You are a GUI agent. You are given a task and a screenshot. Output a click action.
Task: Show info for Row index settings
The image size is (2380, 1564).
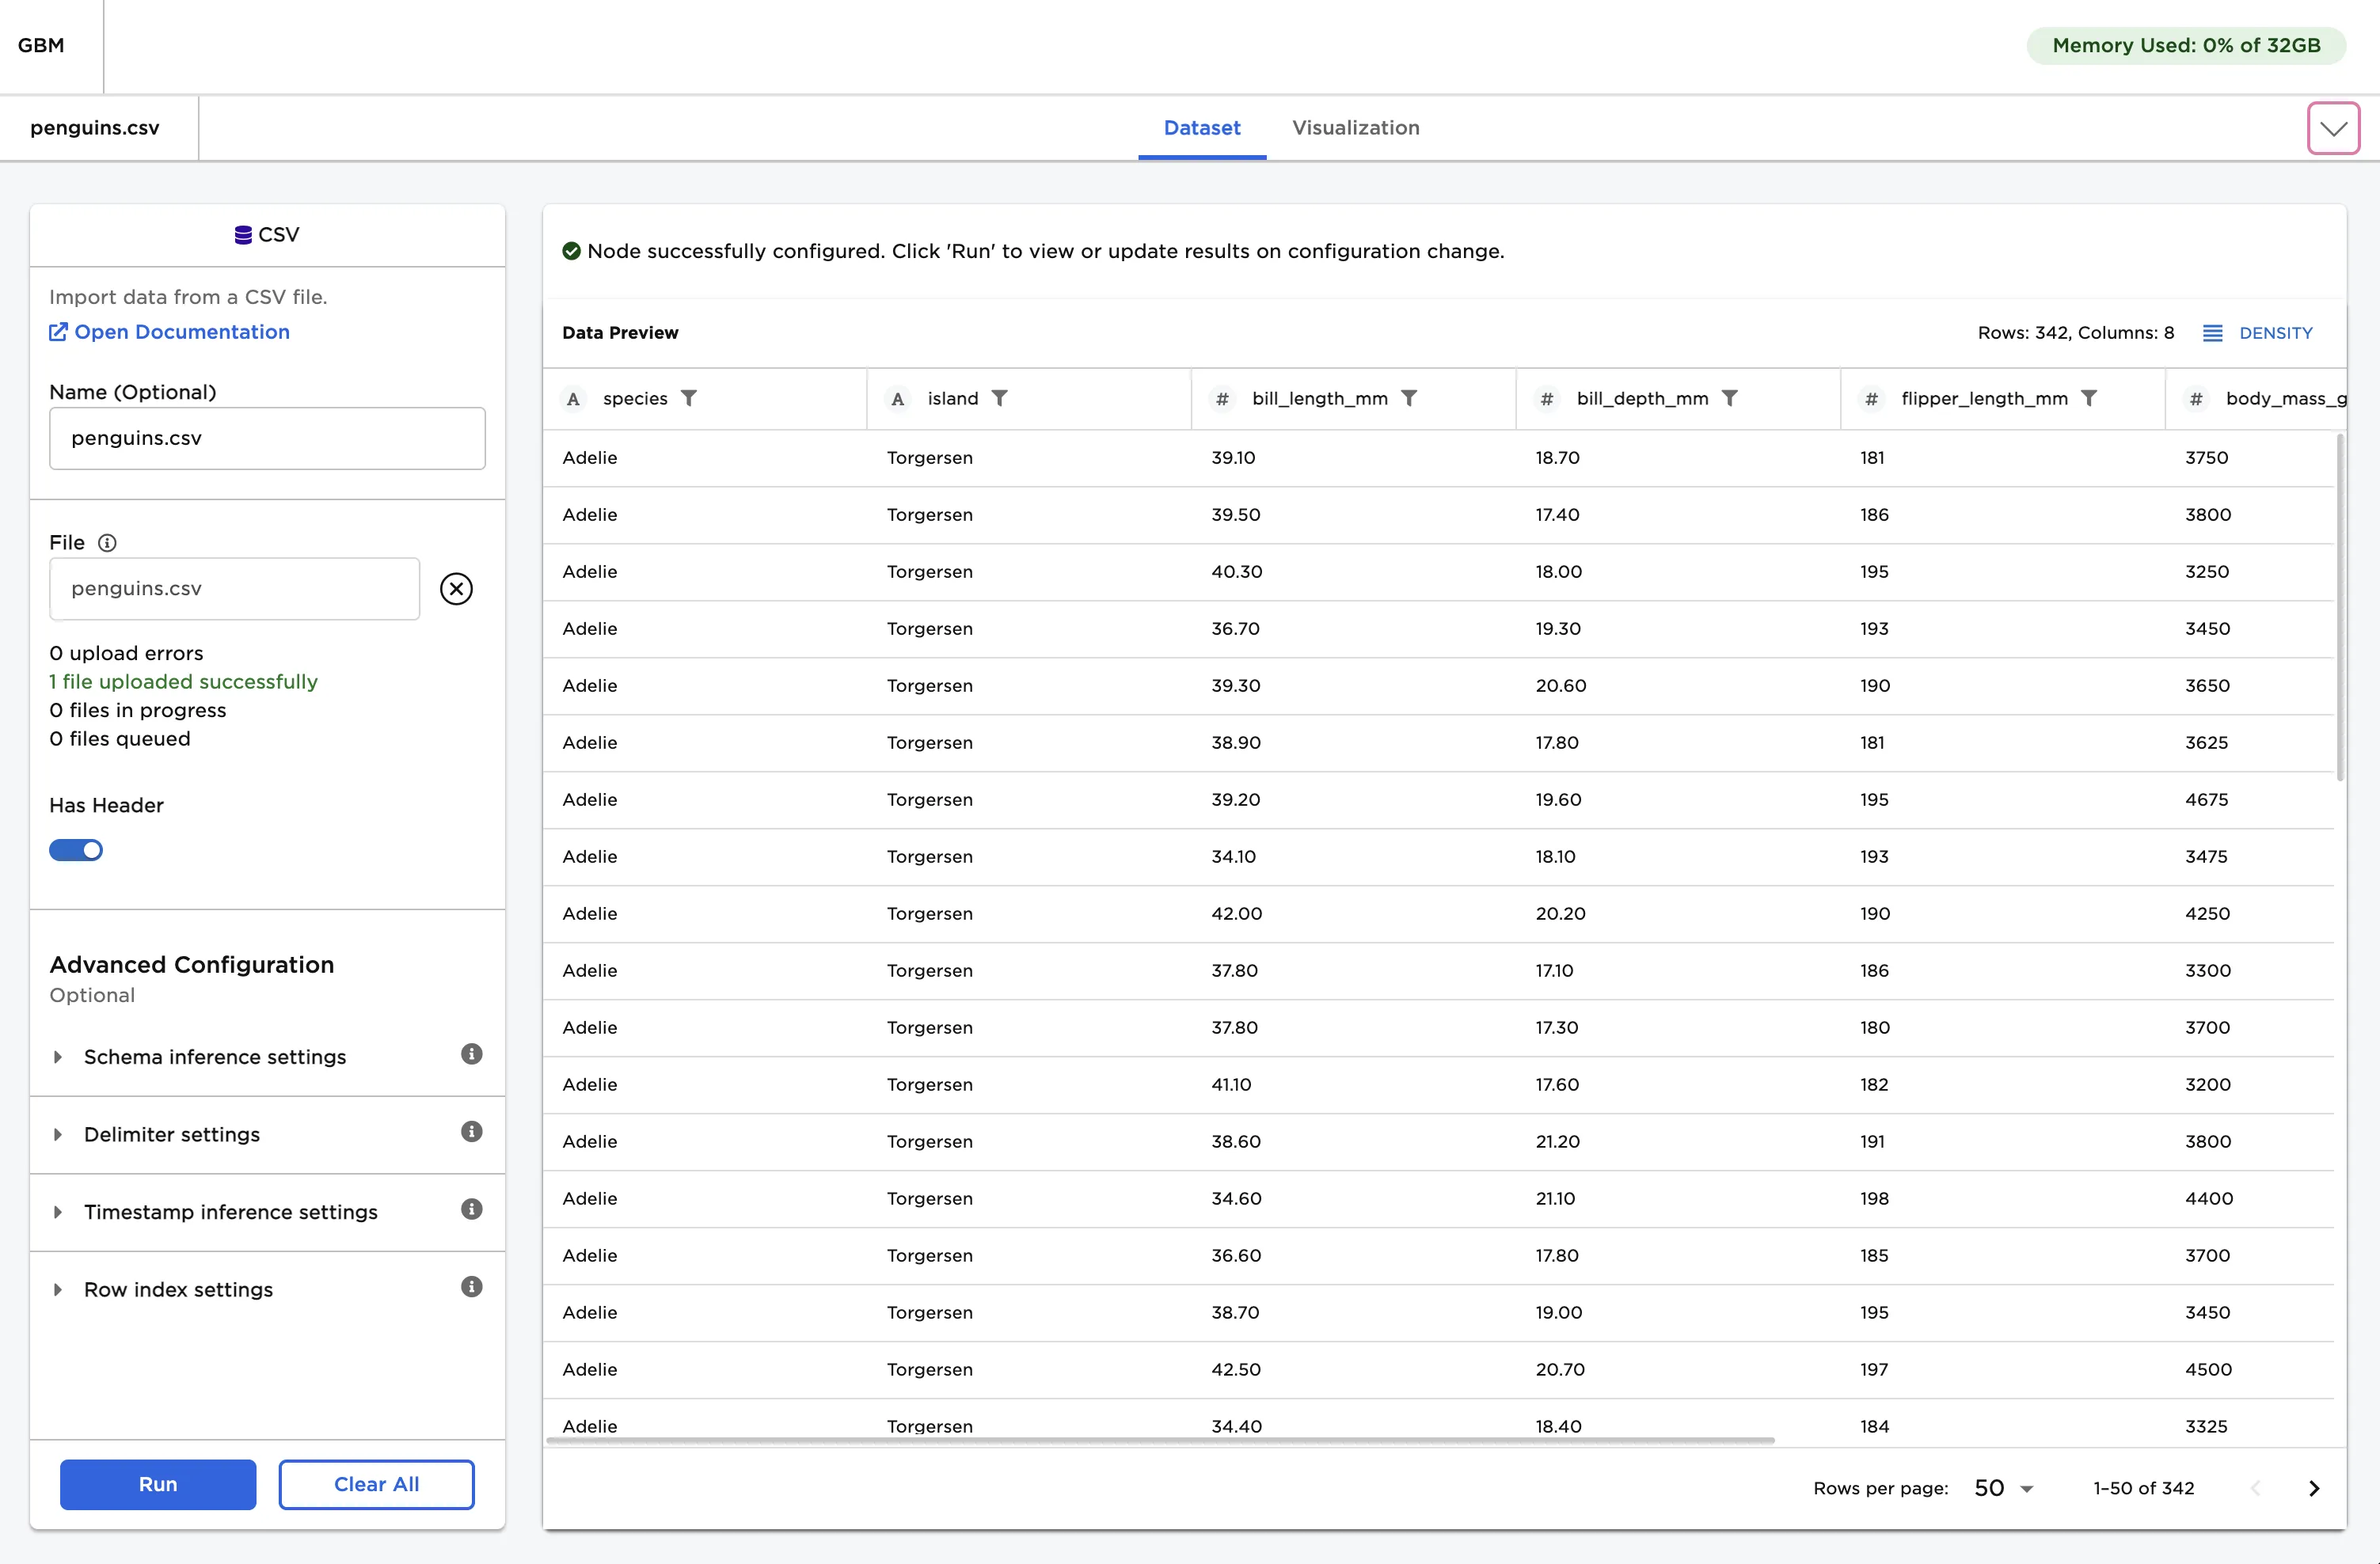471,1287
